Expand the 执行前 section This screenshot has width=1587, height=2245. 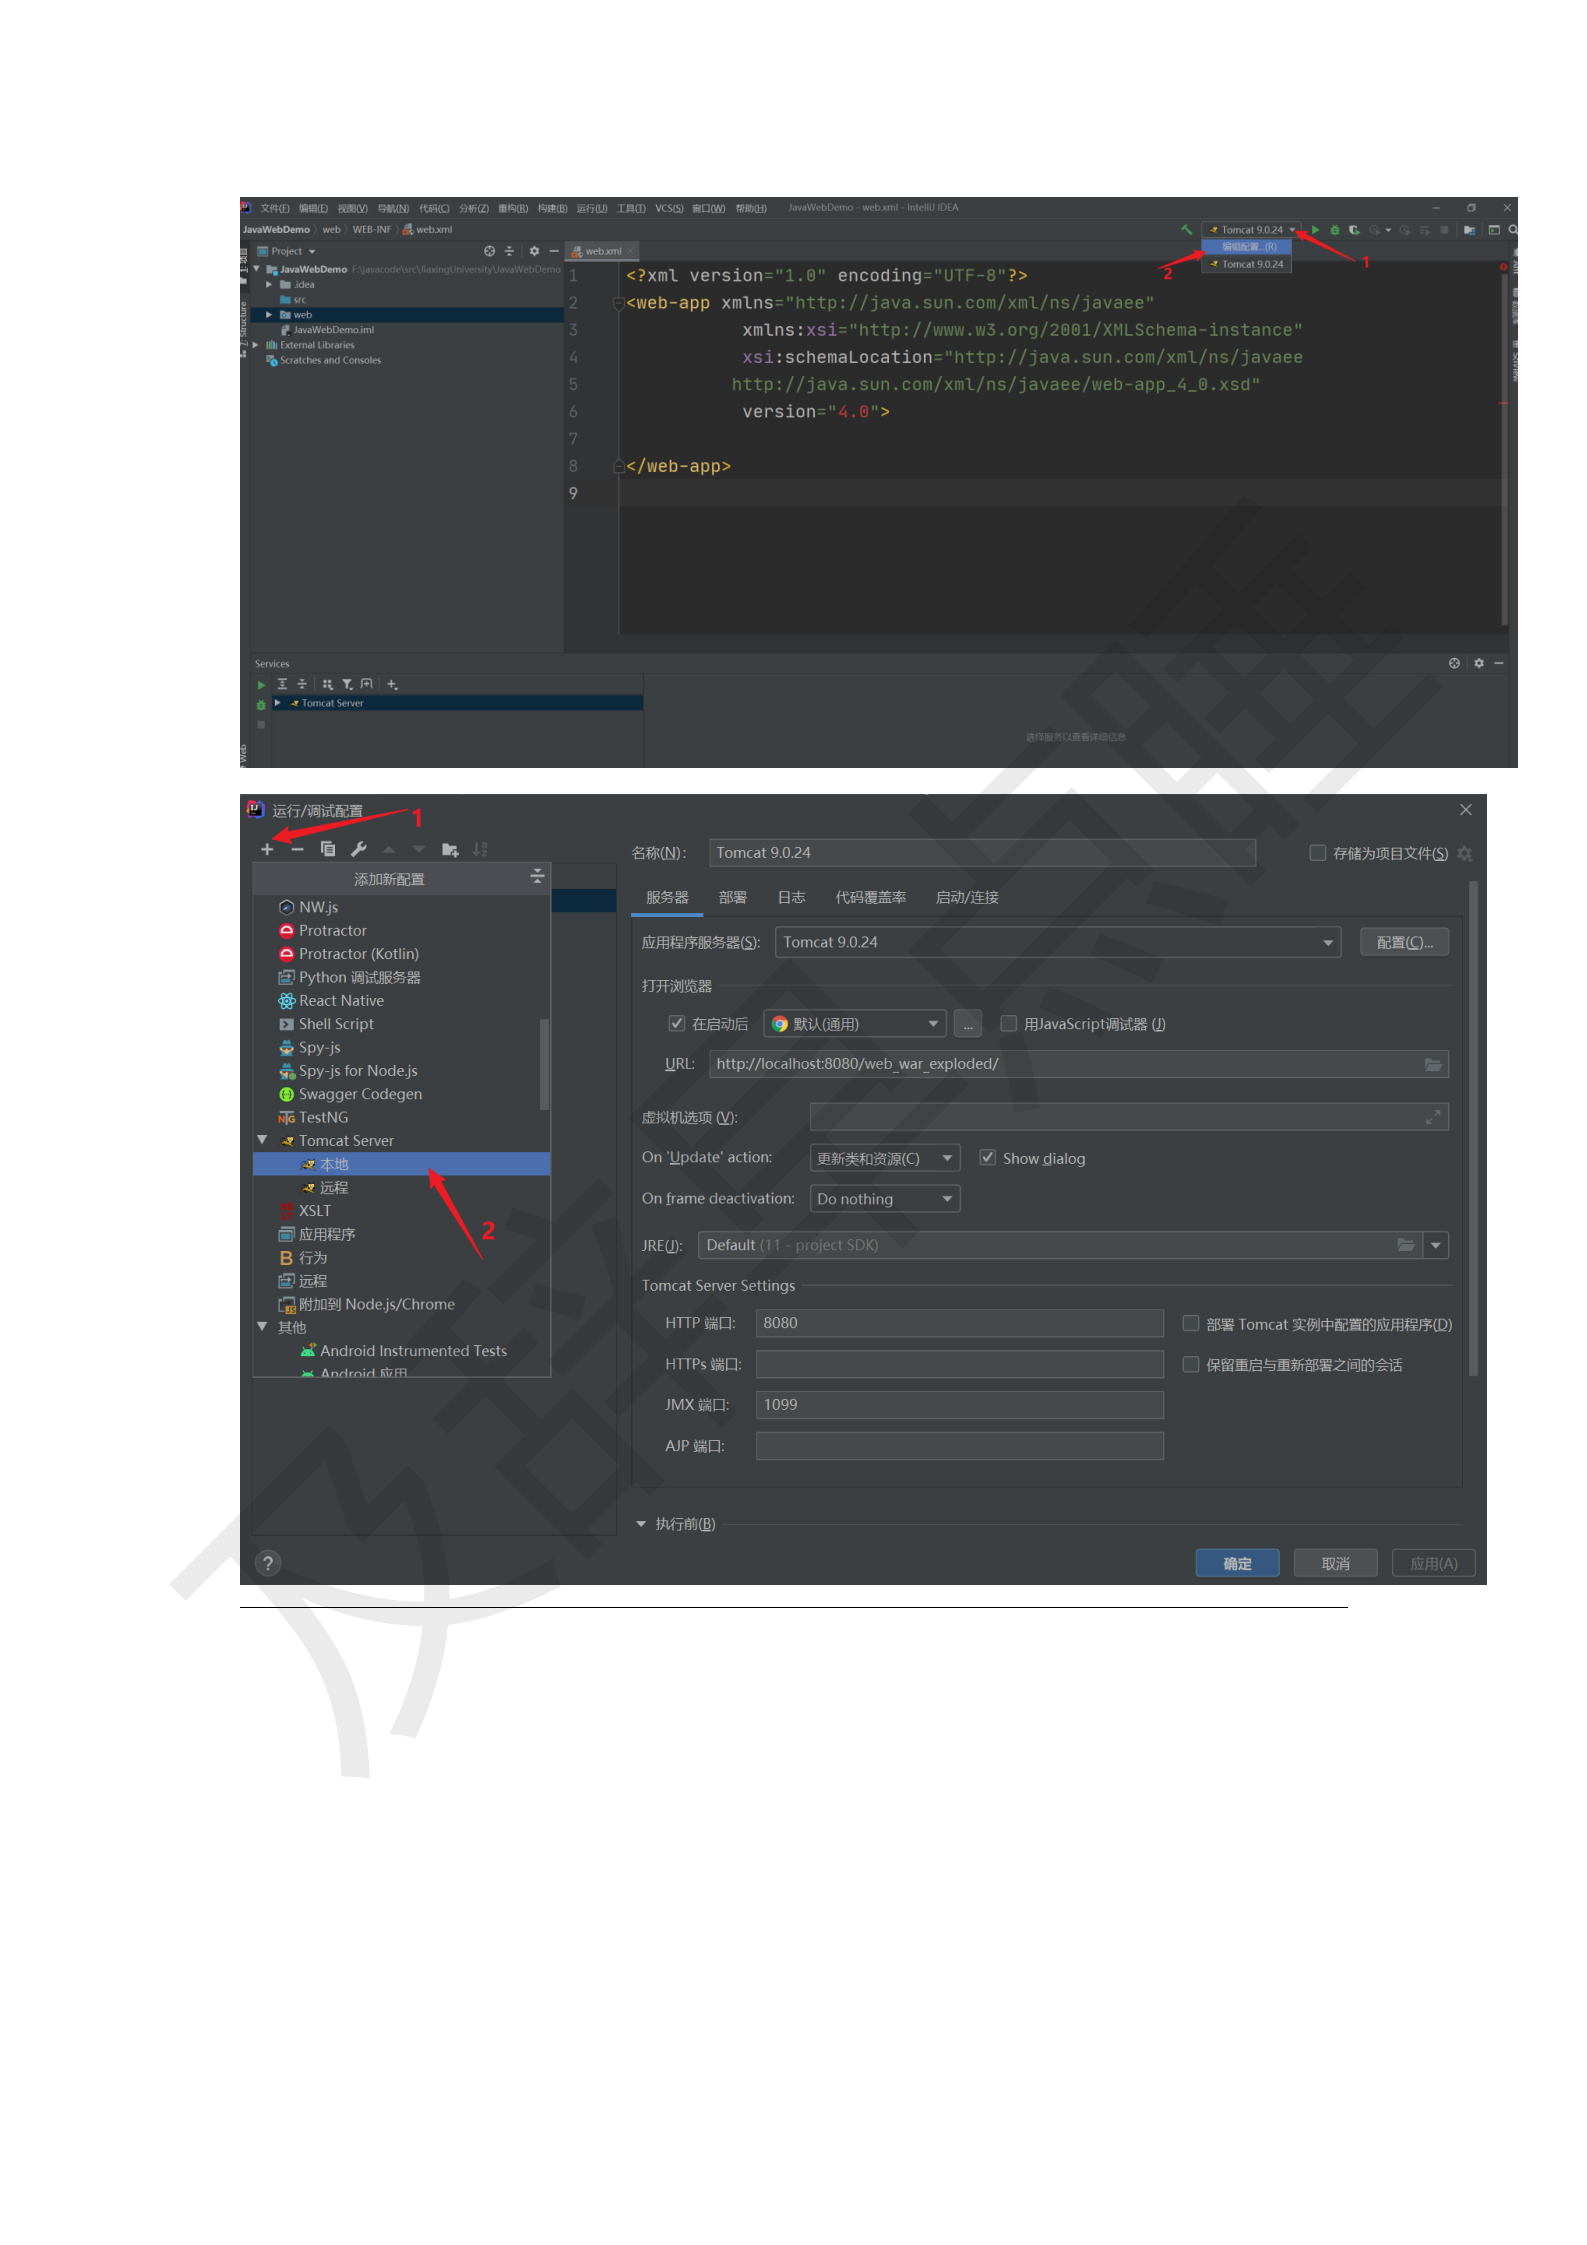tap(641, 1524)
